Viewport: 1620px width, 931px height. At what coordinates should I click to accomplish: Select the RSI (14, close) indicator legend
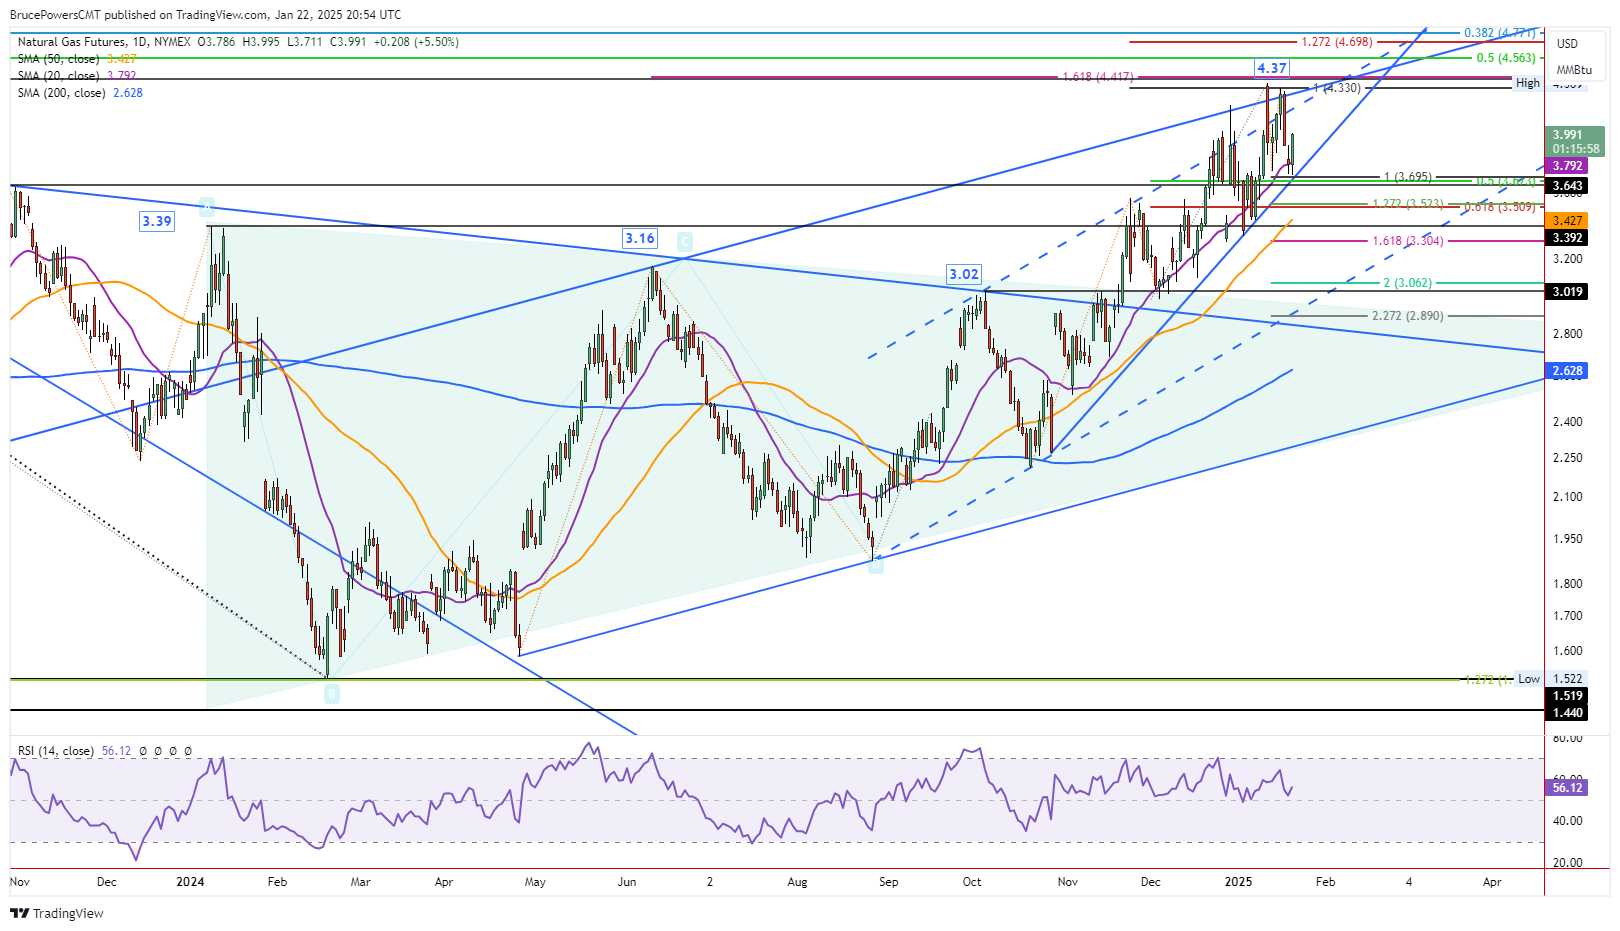[x=56, y=751]
